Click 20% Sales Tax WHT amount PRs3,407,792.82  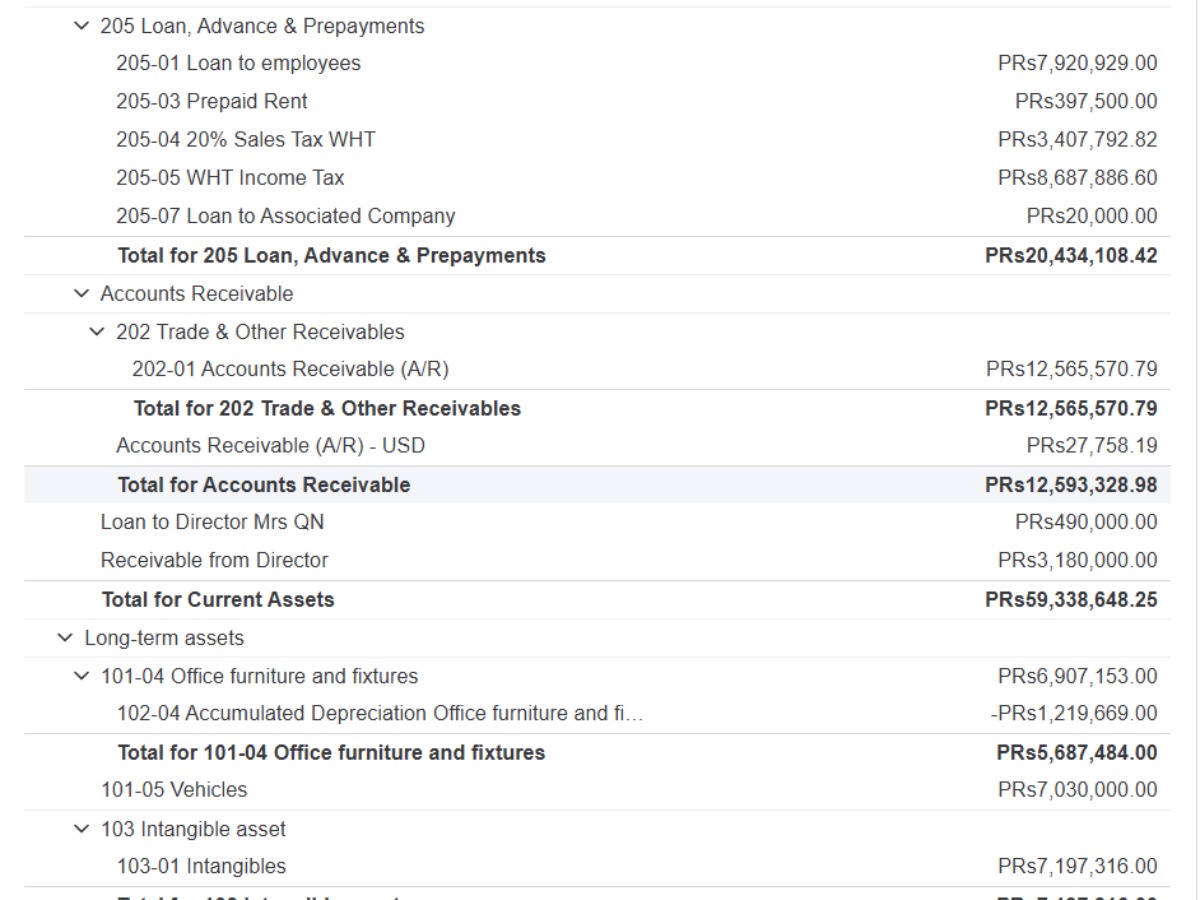[1077, 139]
